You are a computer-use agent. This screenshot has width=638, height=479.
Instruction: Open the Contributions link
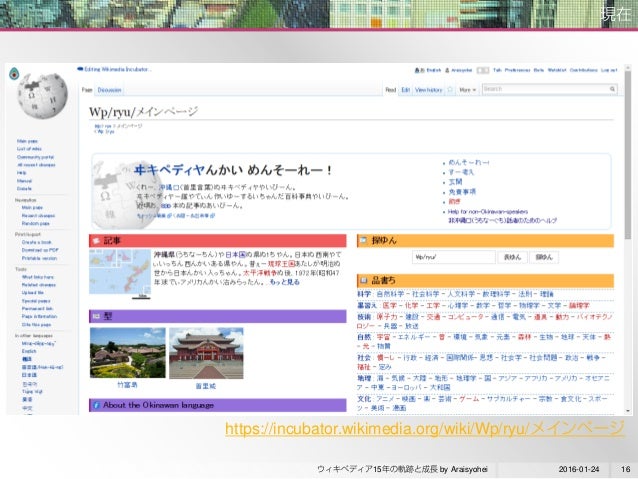click(x=583, y=70)
